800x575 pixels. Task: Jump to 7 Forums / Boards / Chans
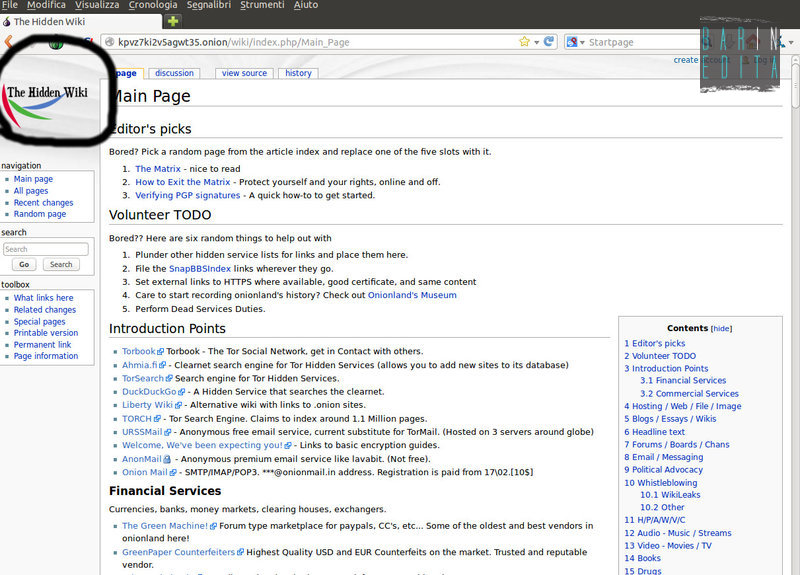[x=677, y=445]
